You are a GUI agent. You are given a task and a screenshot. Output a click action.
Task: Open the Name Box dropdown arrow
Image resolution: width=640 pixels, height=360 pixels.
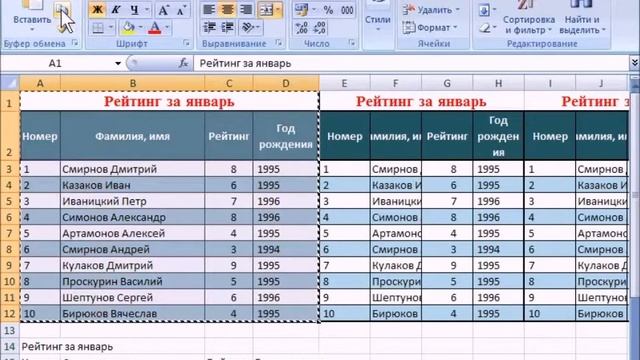118,63
